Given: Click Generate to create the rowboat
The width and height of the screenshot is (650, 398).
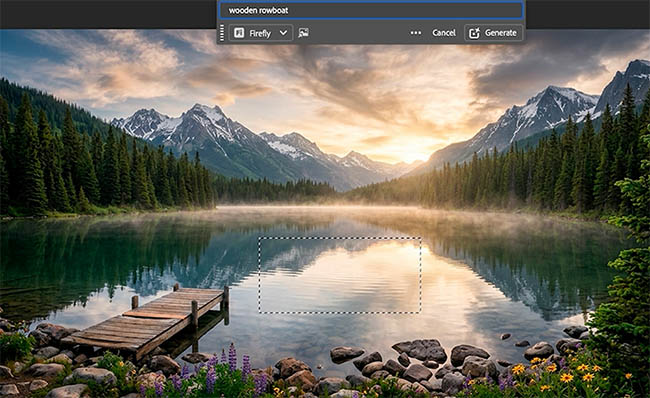Looking at the screenshot, I should tap(493, 33).
